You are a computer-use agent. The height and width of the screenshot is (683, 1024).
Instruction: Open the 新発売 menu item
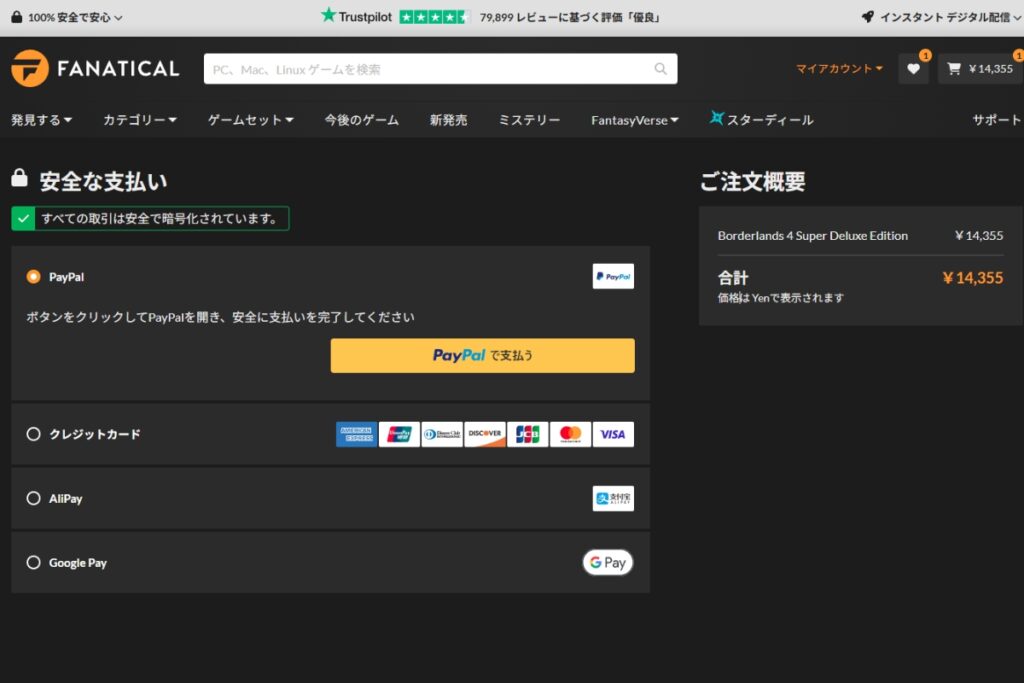click(449, 119)
